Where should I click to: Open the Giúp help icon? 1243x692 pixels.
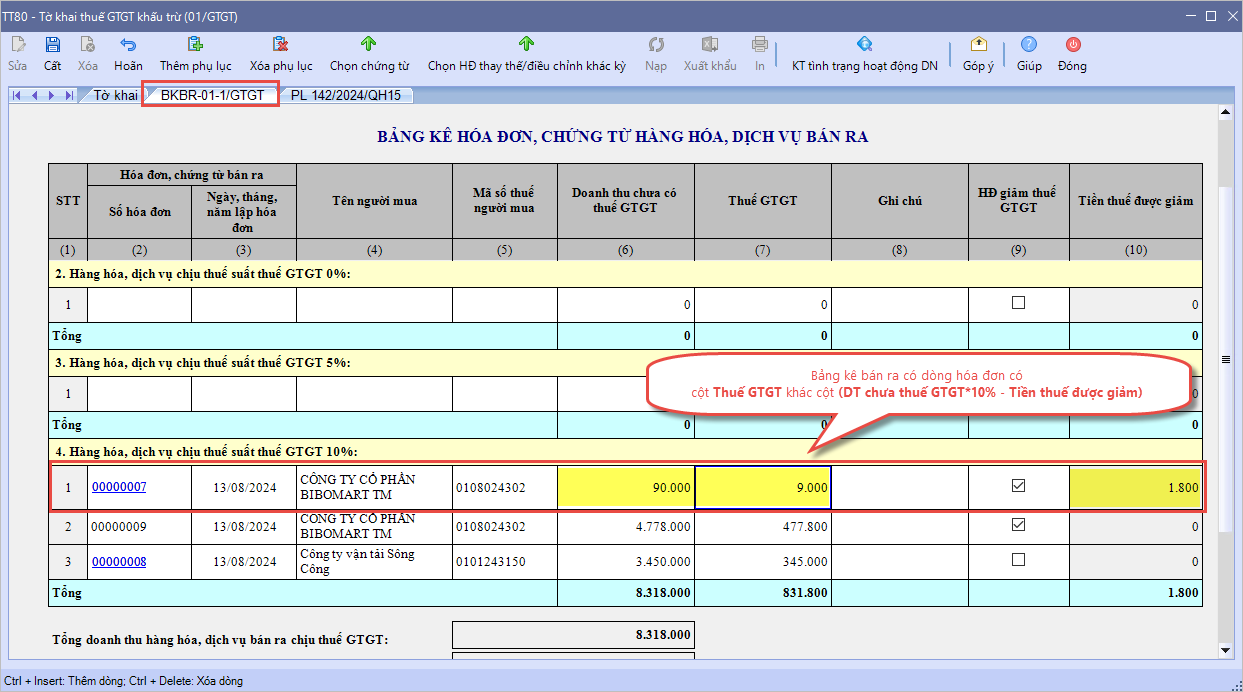1029,46
